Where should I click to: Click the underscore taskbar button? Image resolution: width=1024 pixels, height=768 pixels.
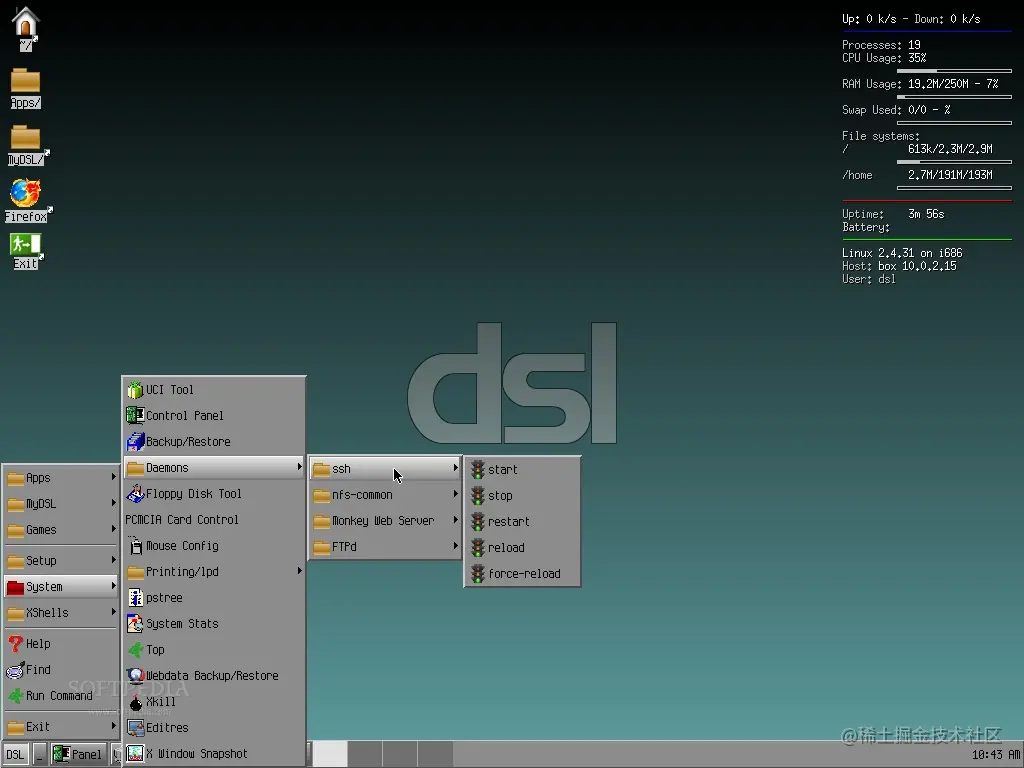(x=39, y=754)
